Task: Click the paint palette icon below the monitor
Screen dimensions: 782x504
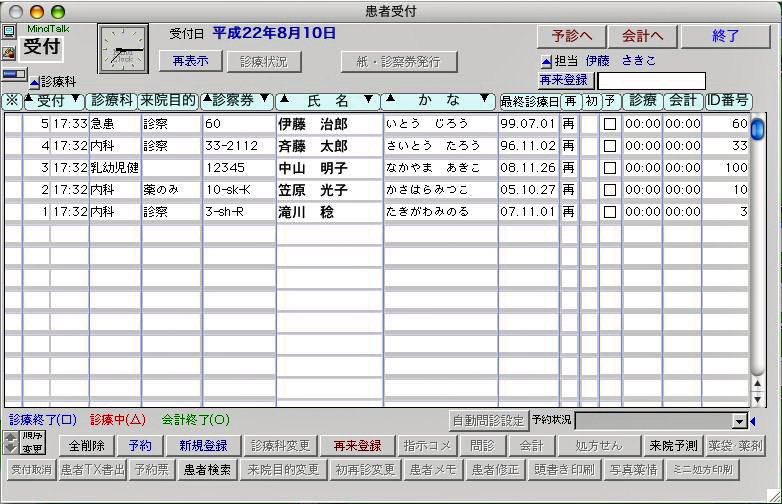Action: coord(8,52)
